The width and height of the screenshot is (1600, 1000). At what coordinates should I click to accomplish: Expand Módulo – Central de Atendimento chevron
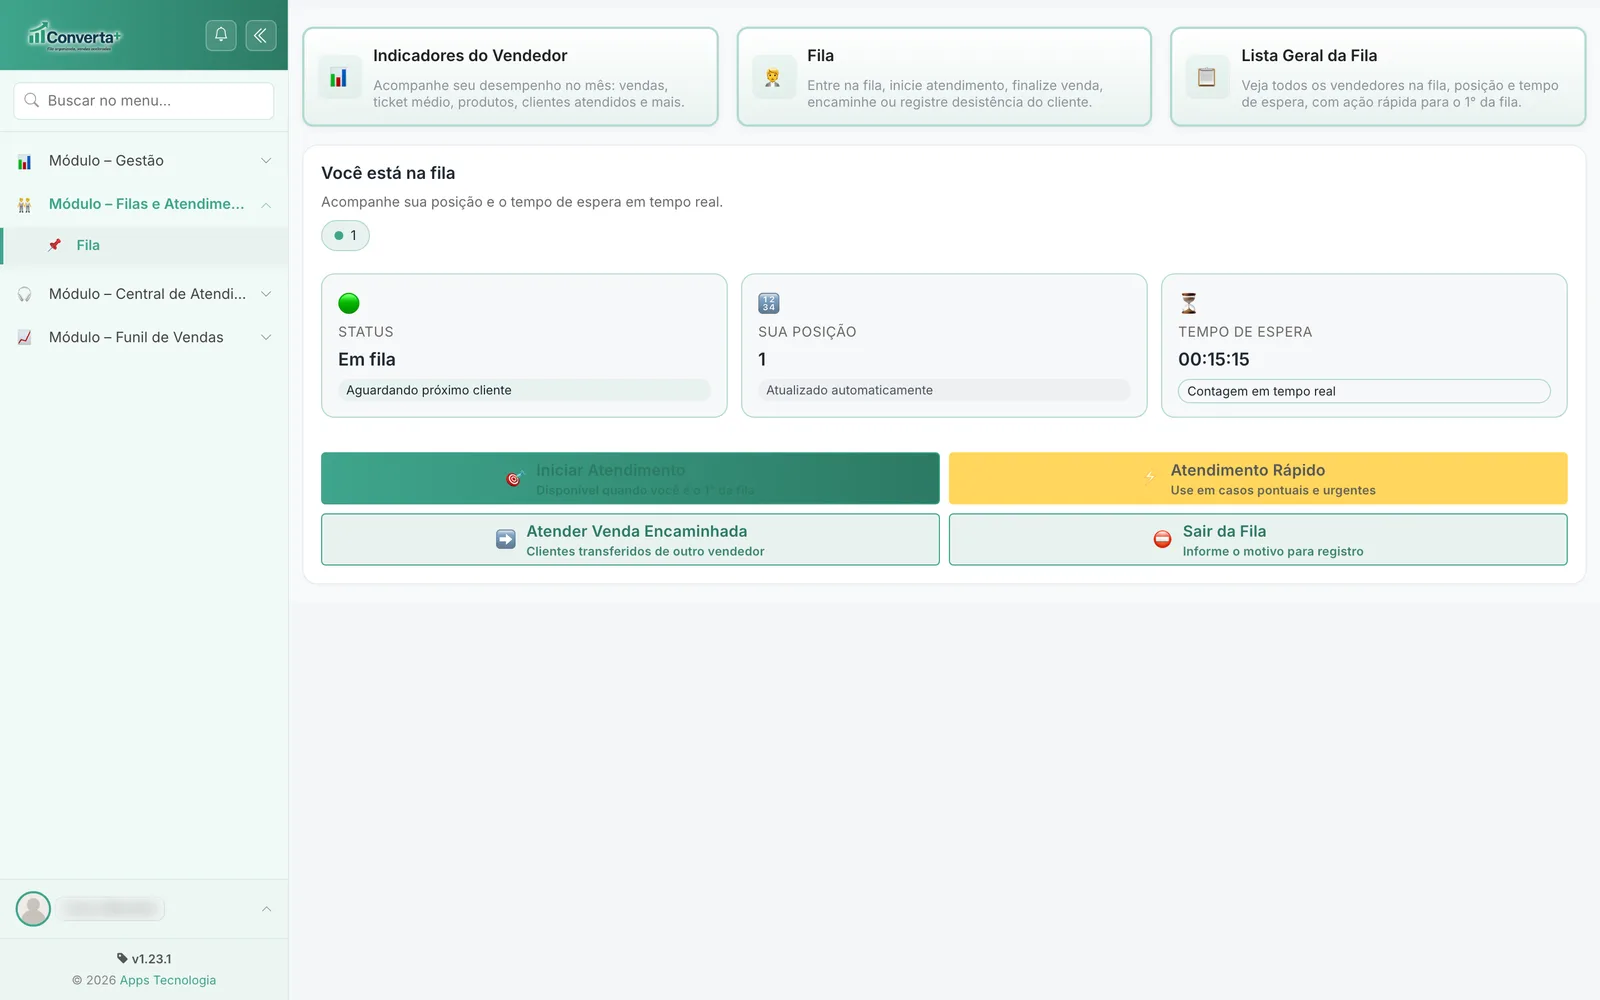pos(266,294)
